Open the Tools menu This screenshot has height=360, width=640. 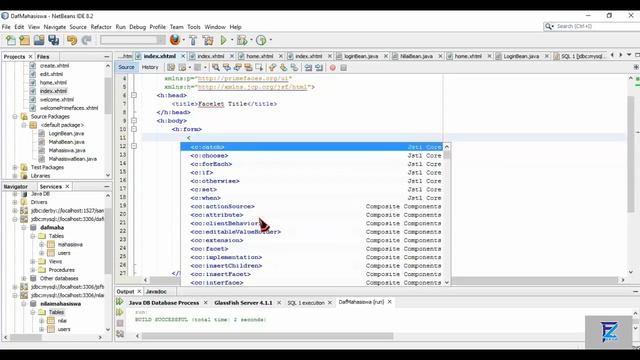tap(194, 27)
